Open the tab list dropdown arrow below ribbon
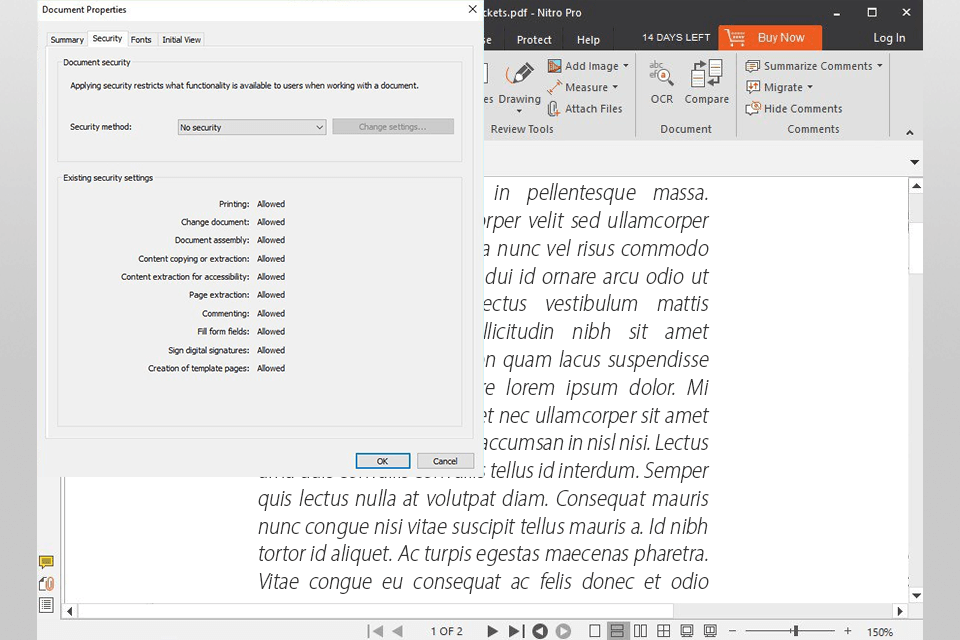Viewport: 960px width, 640px height. coord(915,162)
